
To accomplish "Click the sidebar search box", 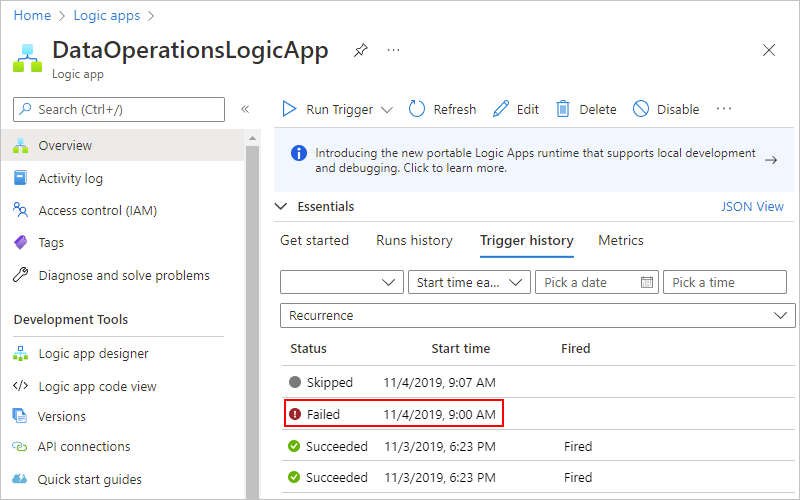I will point(119,109).
